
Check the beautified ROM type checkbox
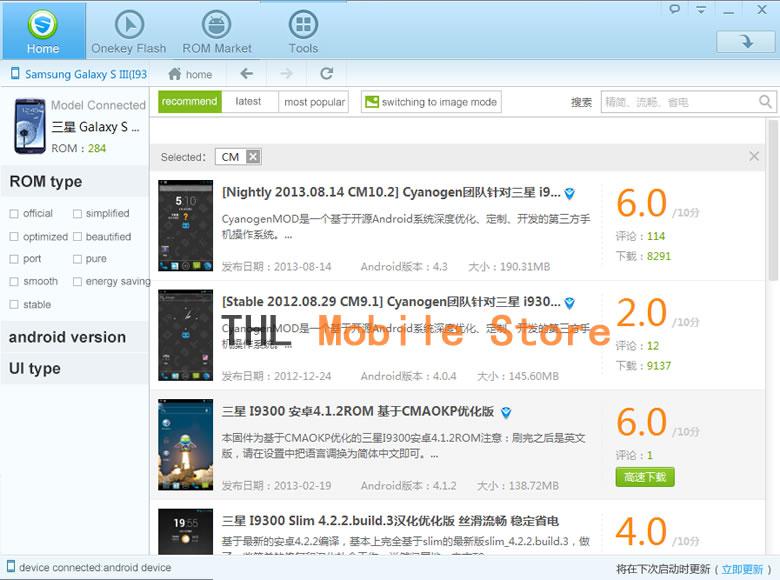coord(77,237)
